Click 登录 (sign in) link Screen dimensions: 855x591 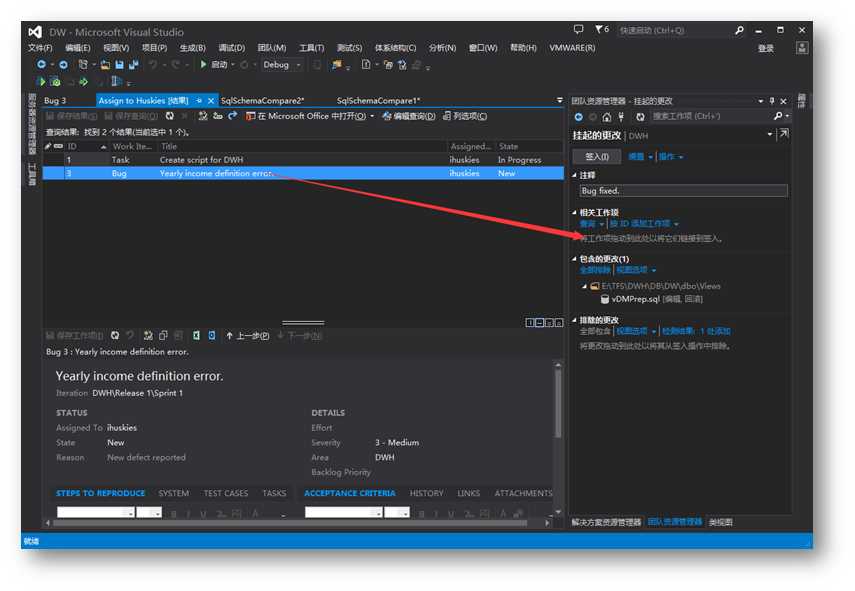(x=766, y=49)
